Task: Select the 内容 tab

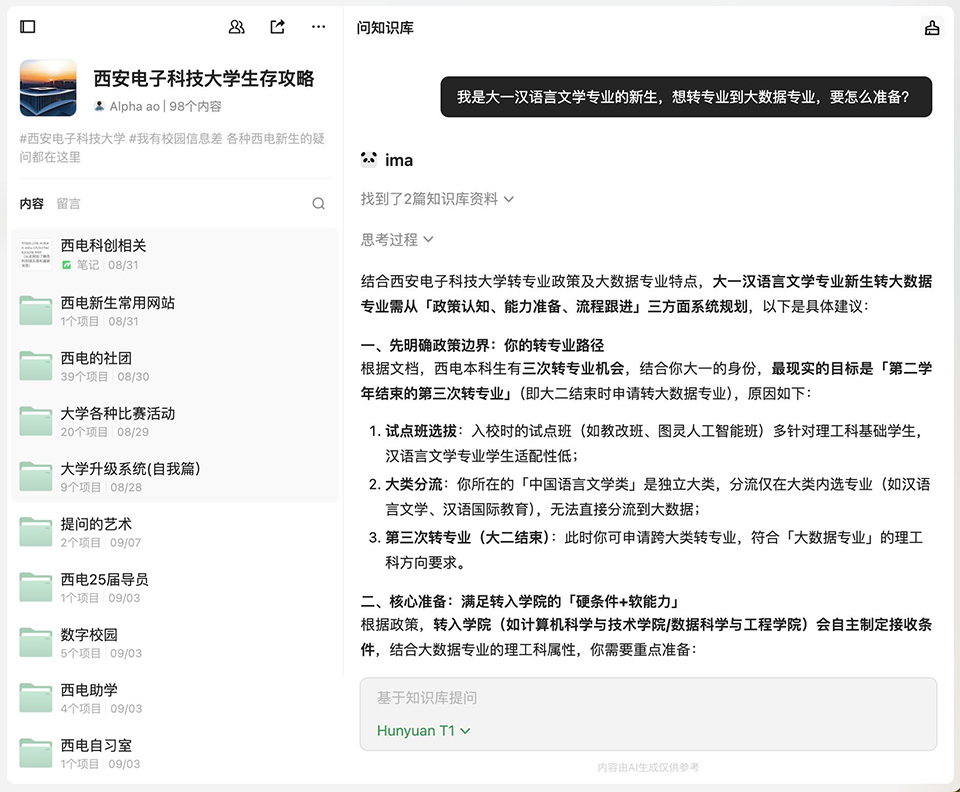Action: click(32, 204)
